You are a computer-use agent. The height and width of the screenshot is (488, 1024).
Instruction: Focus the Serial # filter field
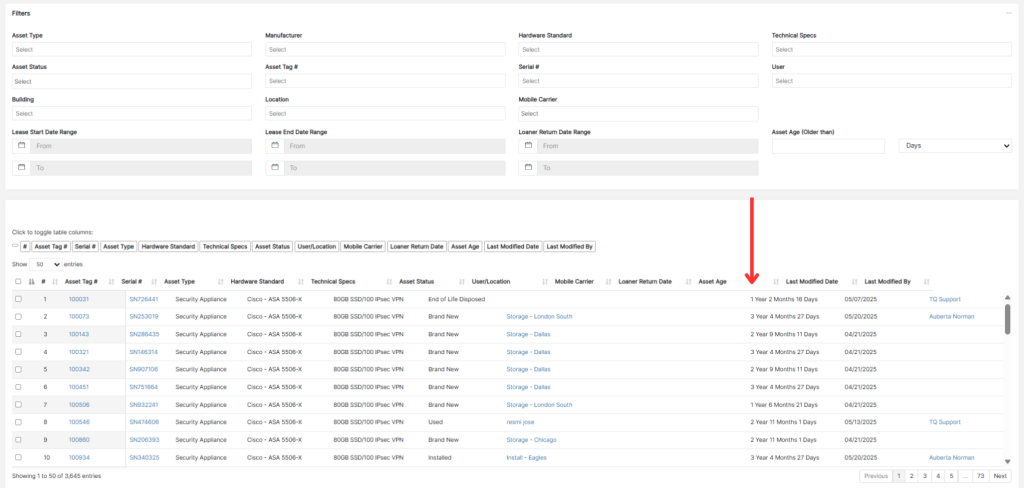pyautogui.click(x=638, y=81)
